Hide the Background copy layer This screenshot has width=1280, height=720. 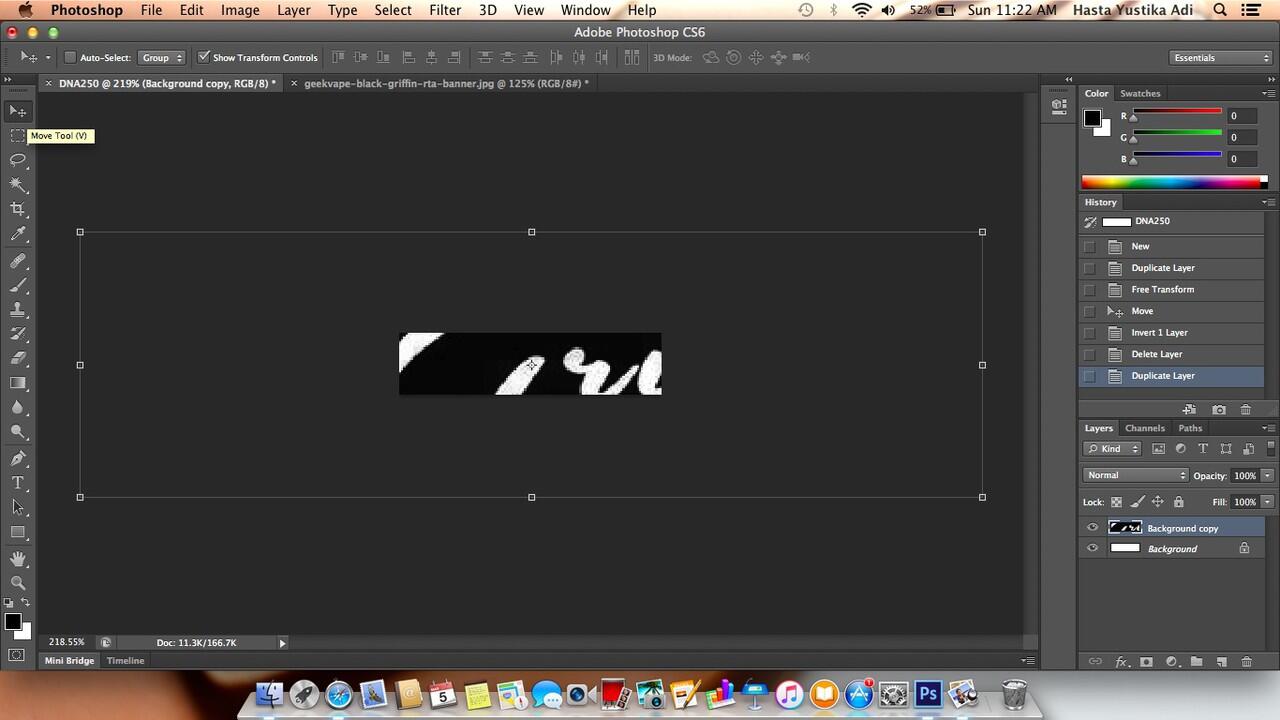1092,528
